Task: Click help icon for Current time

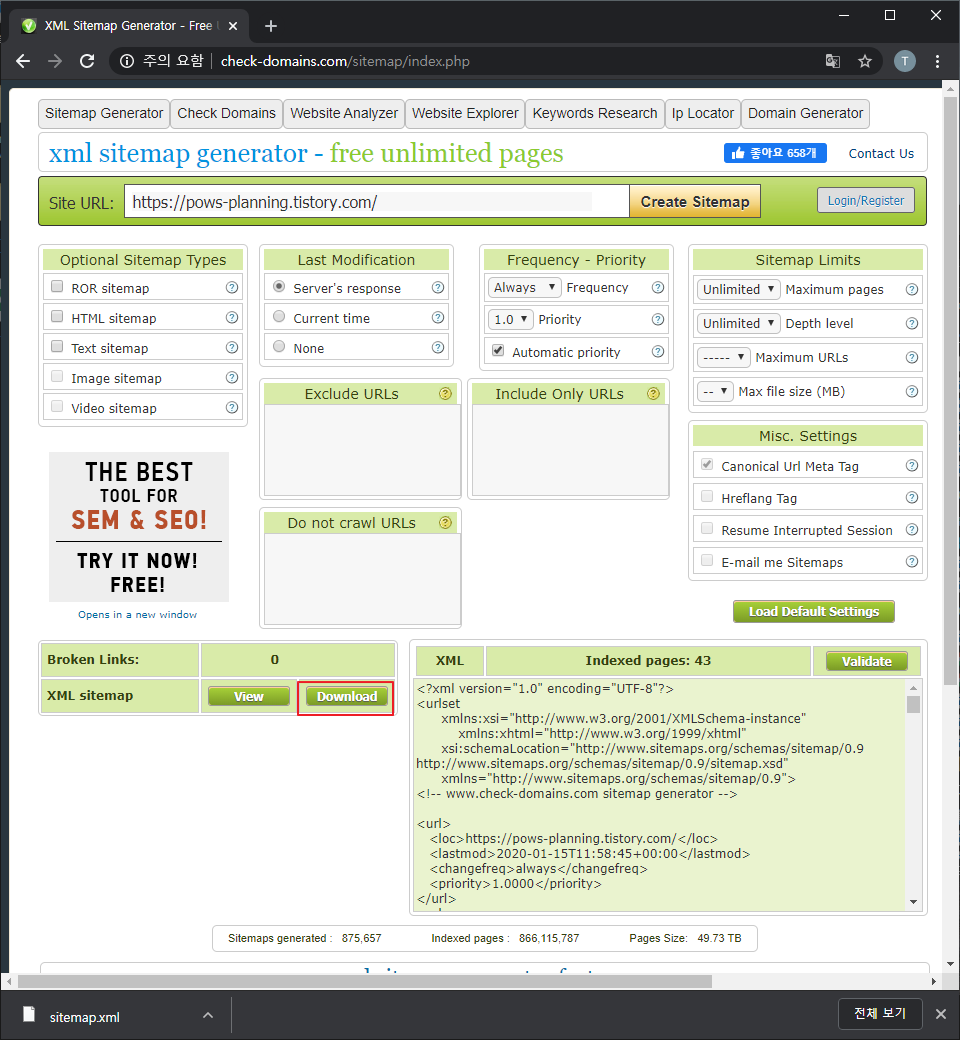Action: tap(438, 317)
